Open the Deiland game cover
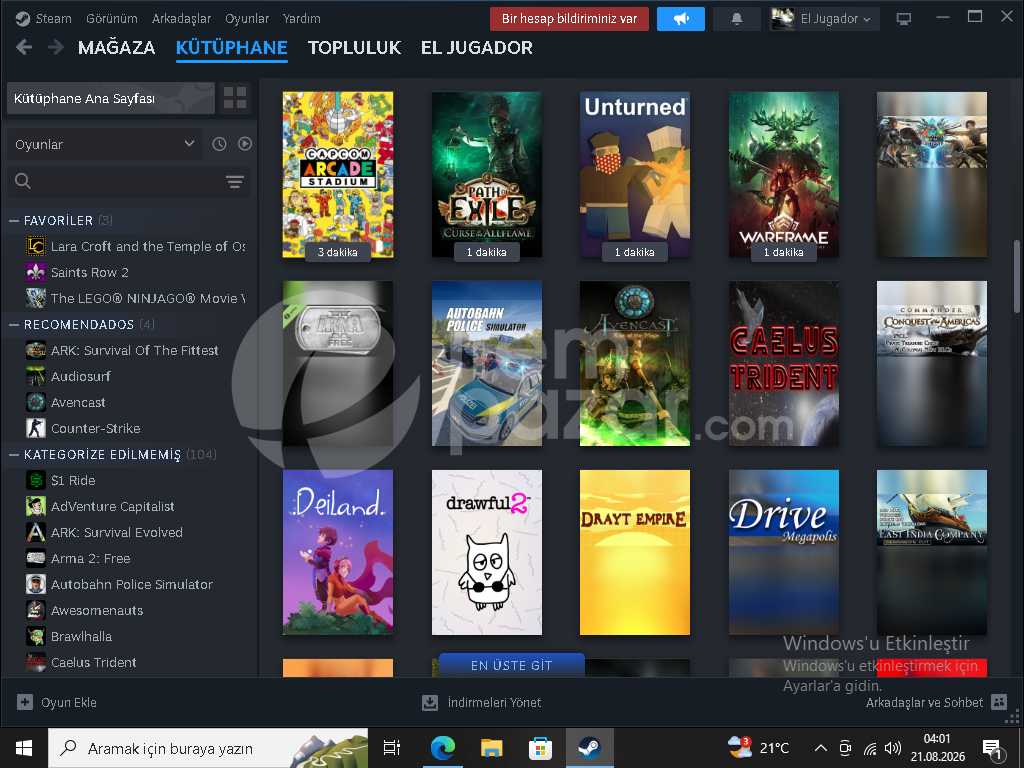The height and width of the screenshot is (768, 1024). click(x=338, y=552)
